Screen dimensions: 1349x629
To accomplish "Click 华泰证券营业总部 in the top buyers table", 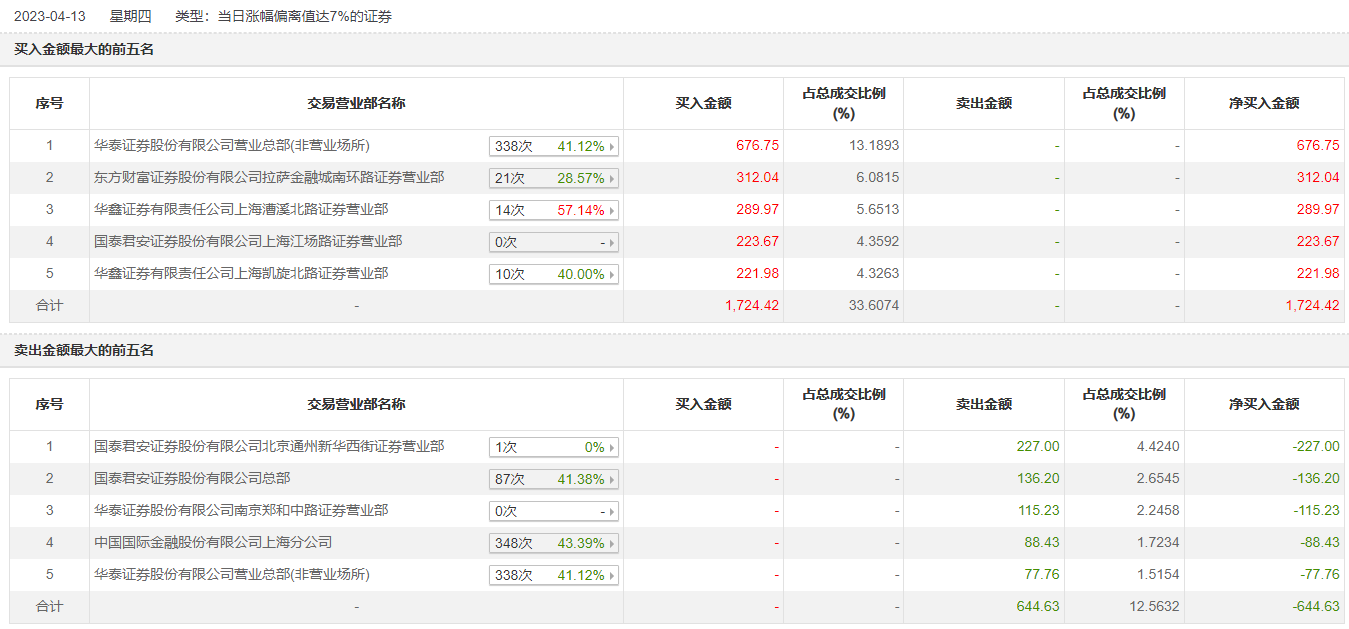I will click(x=232, y=146).
